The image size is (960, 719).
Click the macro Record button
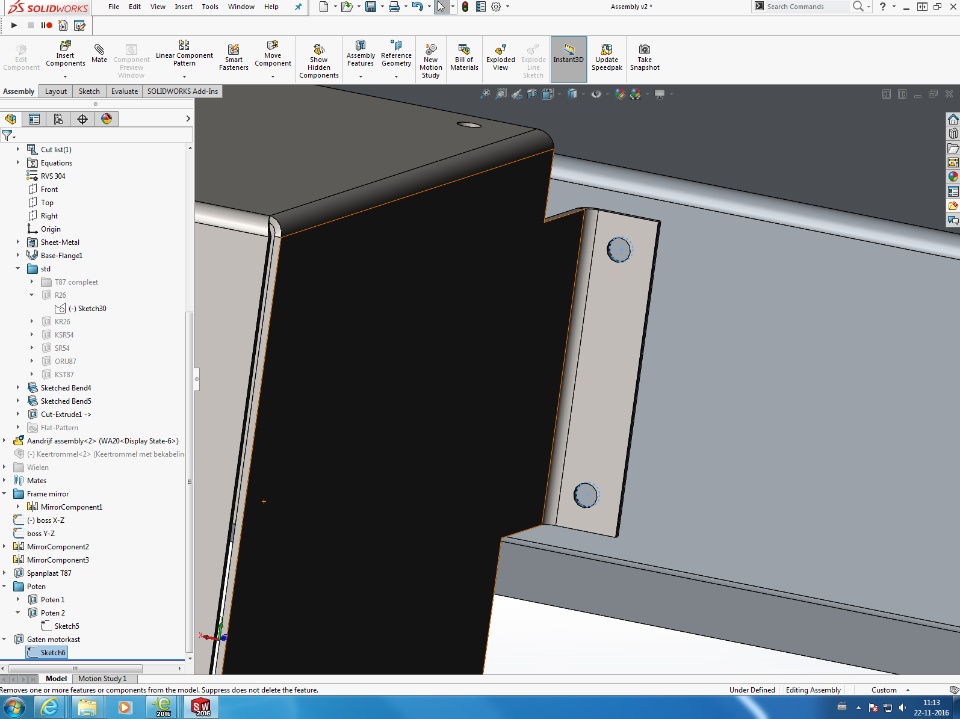pyautogui.click(x=47, y=25)
